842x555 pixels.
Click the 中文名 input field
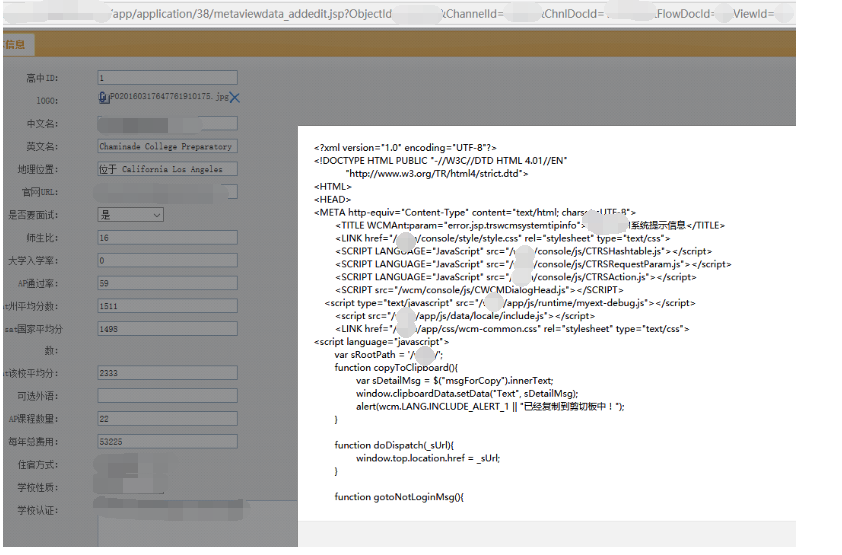(x=168, y=124)
